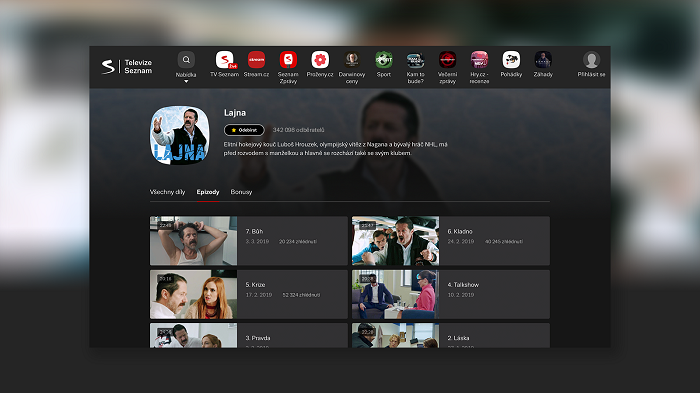Select the Večerní zprávy channel icon
The width and height of the screenshot is (700, 393).
pyautogui.click(x=447, y=60)
